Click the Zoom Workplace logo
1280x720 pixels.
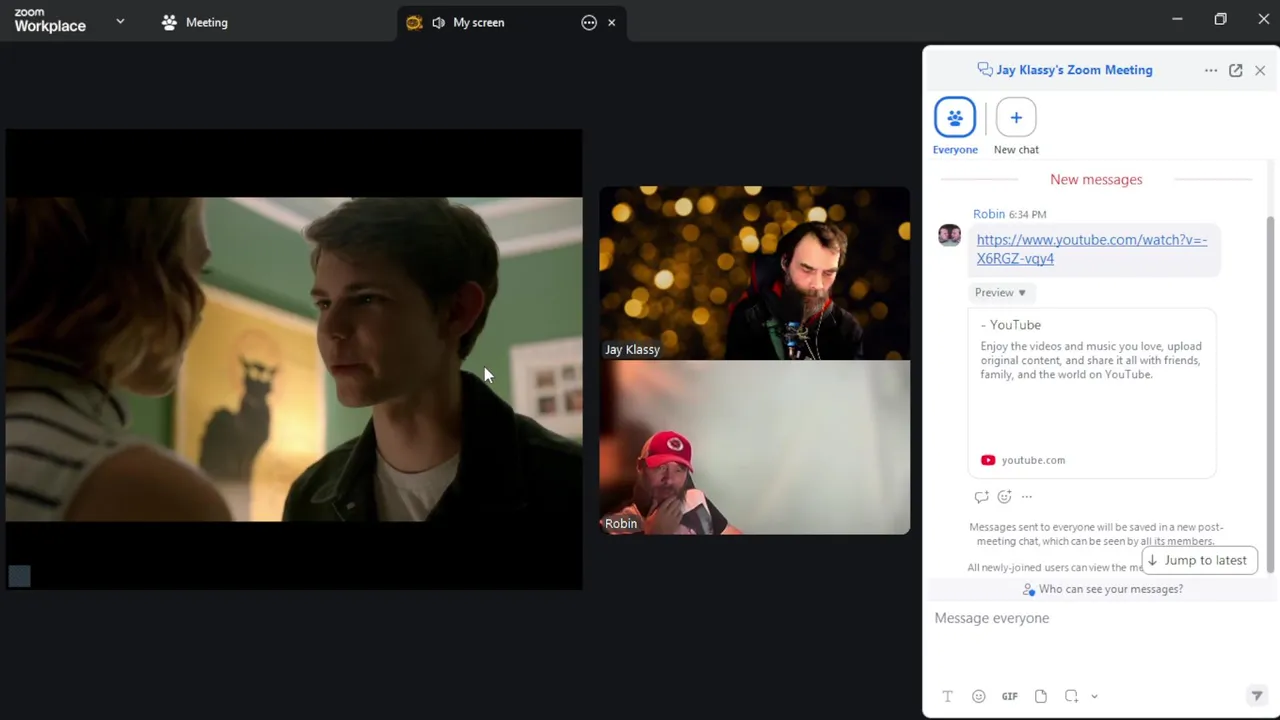(x=50, y=21)
